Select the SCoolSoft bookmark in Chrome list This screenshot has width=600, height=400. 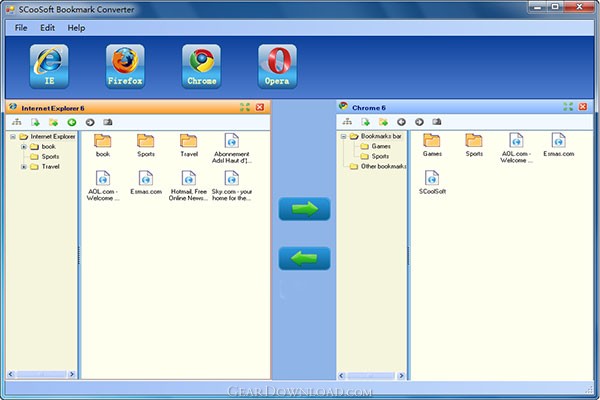432,183
